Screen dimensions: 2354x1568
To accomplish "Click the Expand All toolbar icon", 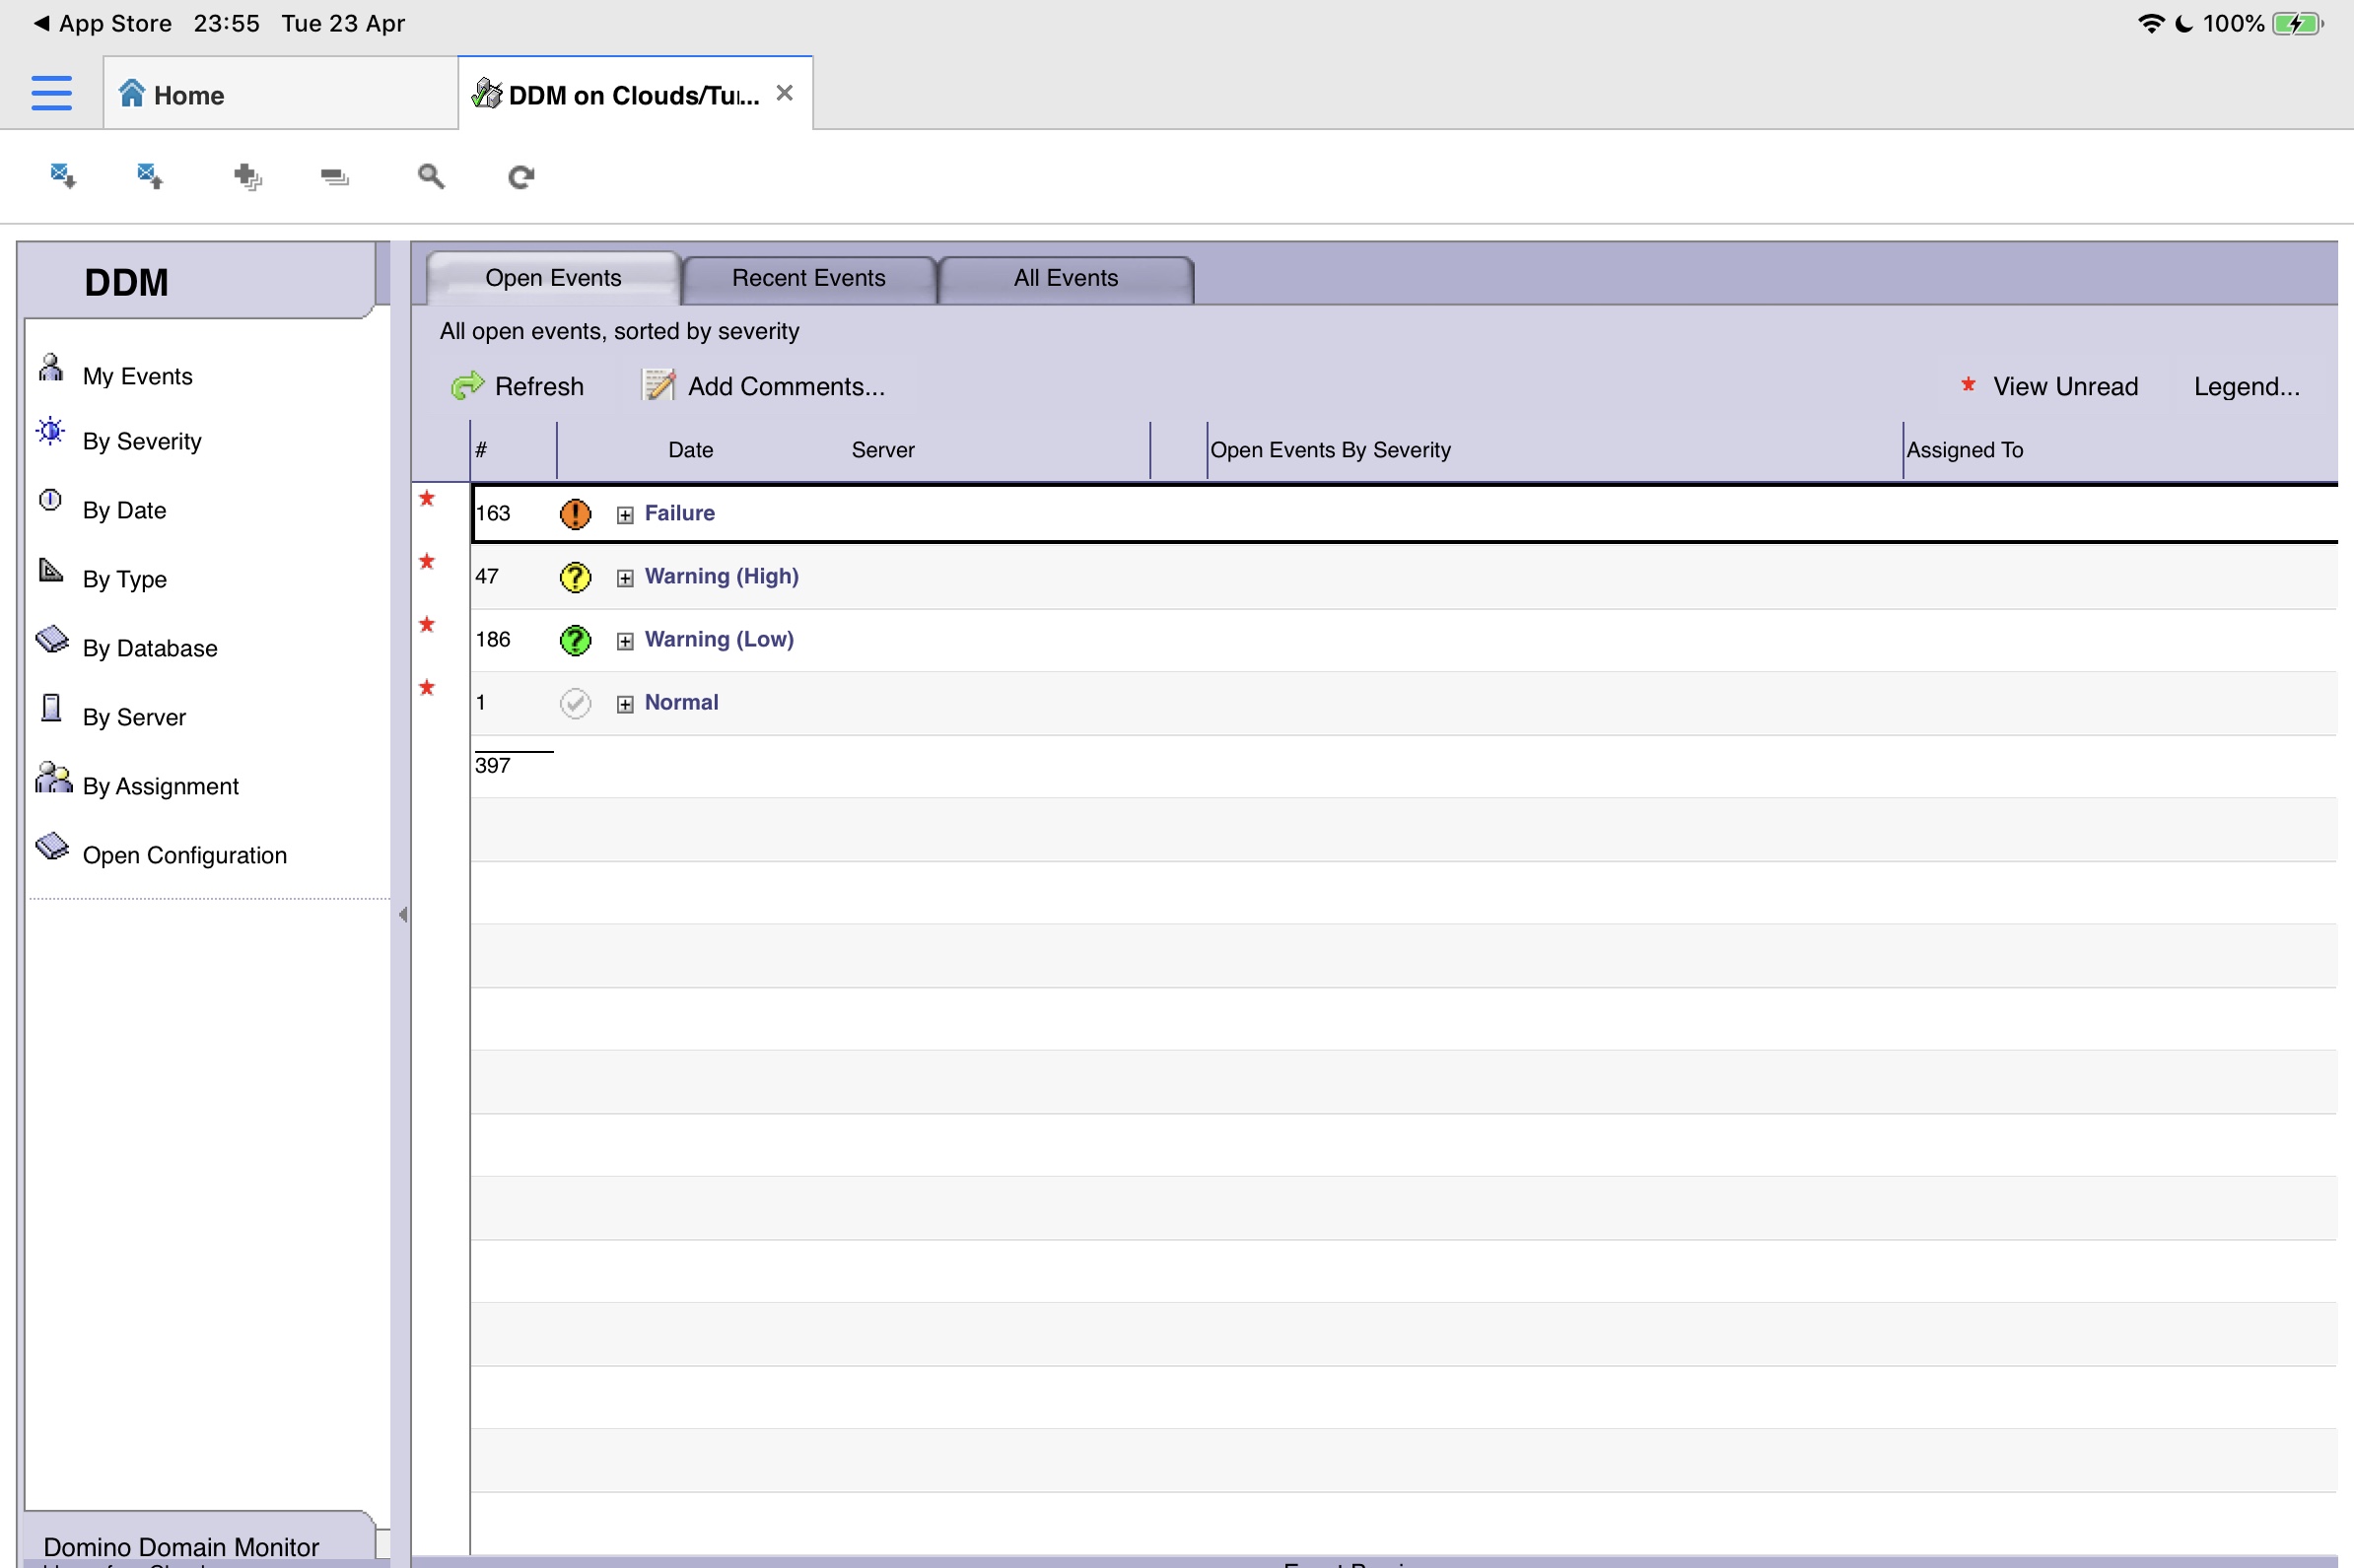I will click(247, 177).
